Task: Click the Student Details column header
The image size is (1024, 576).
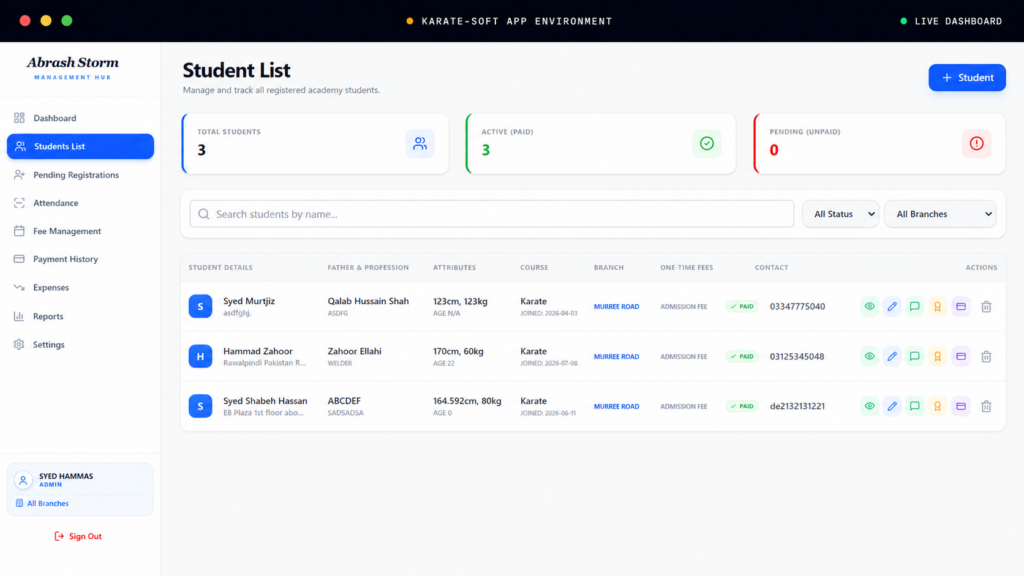Action: pos(221,268)
